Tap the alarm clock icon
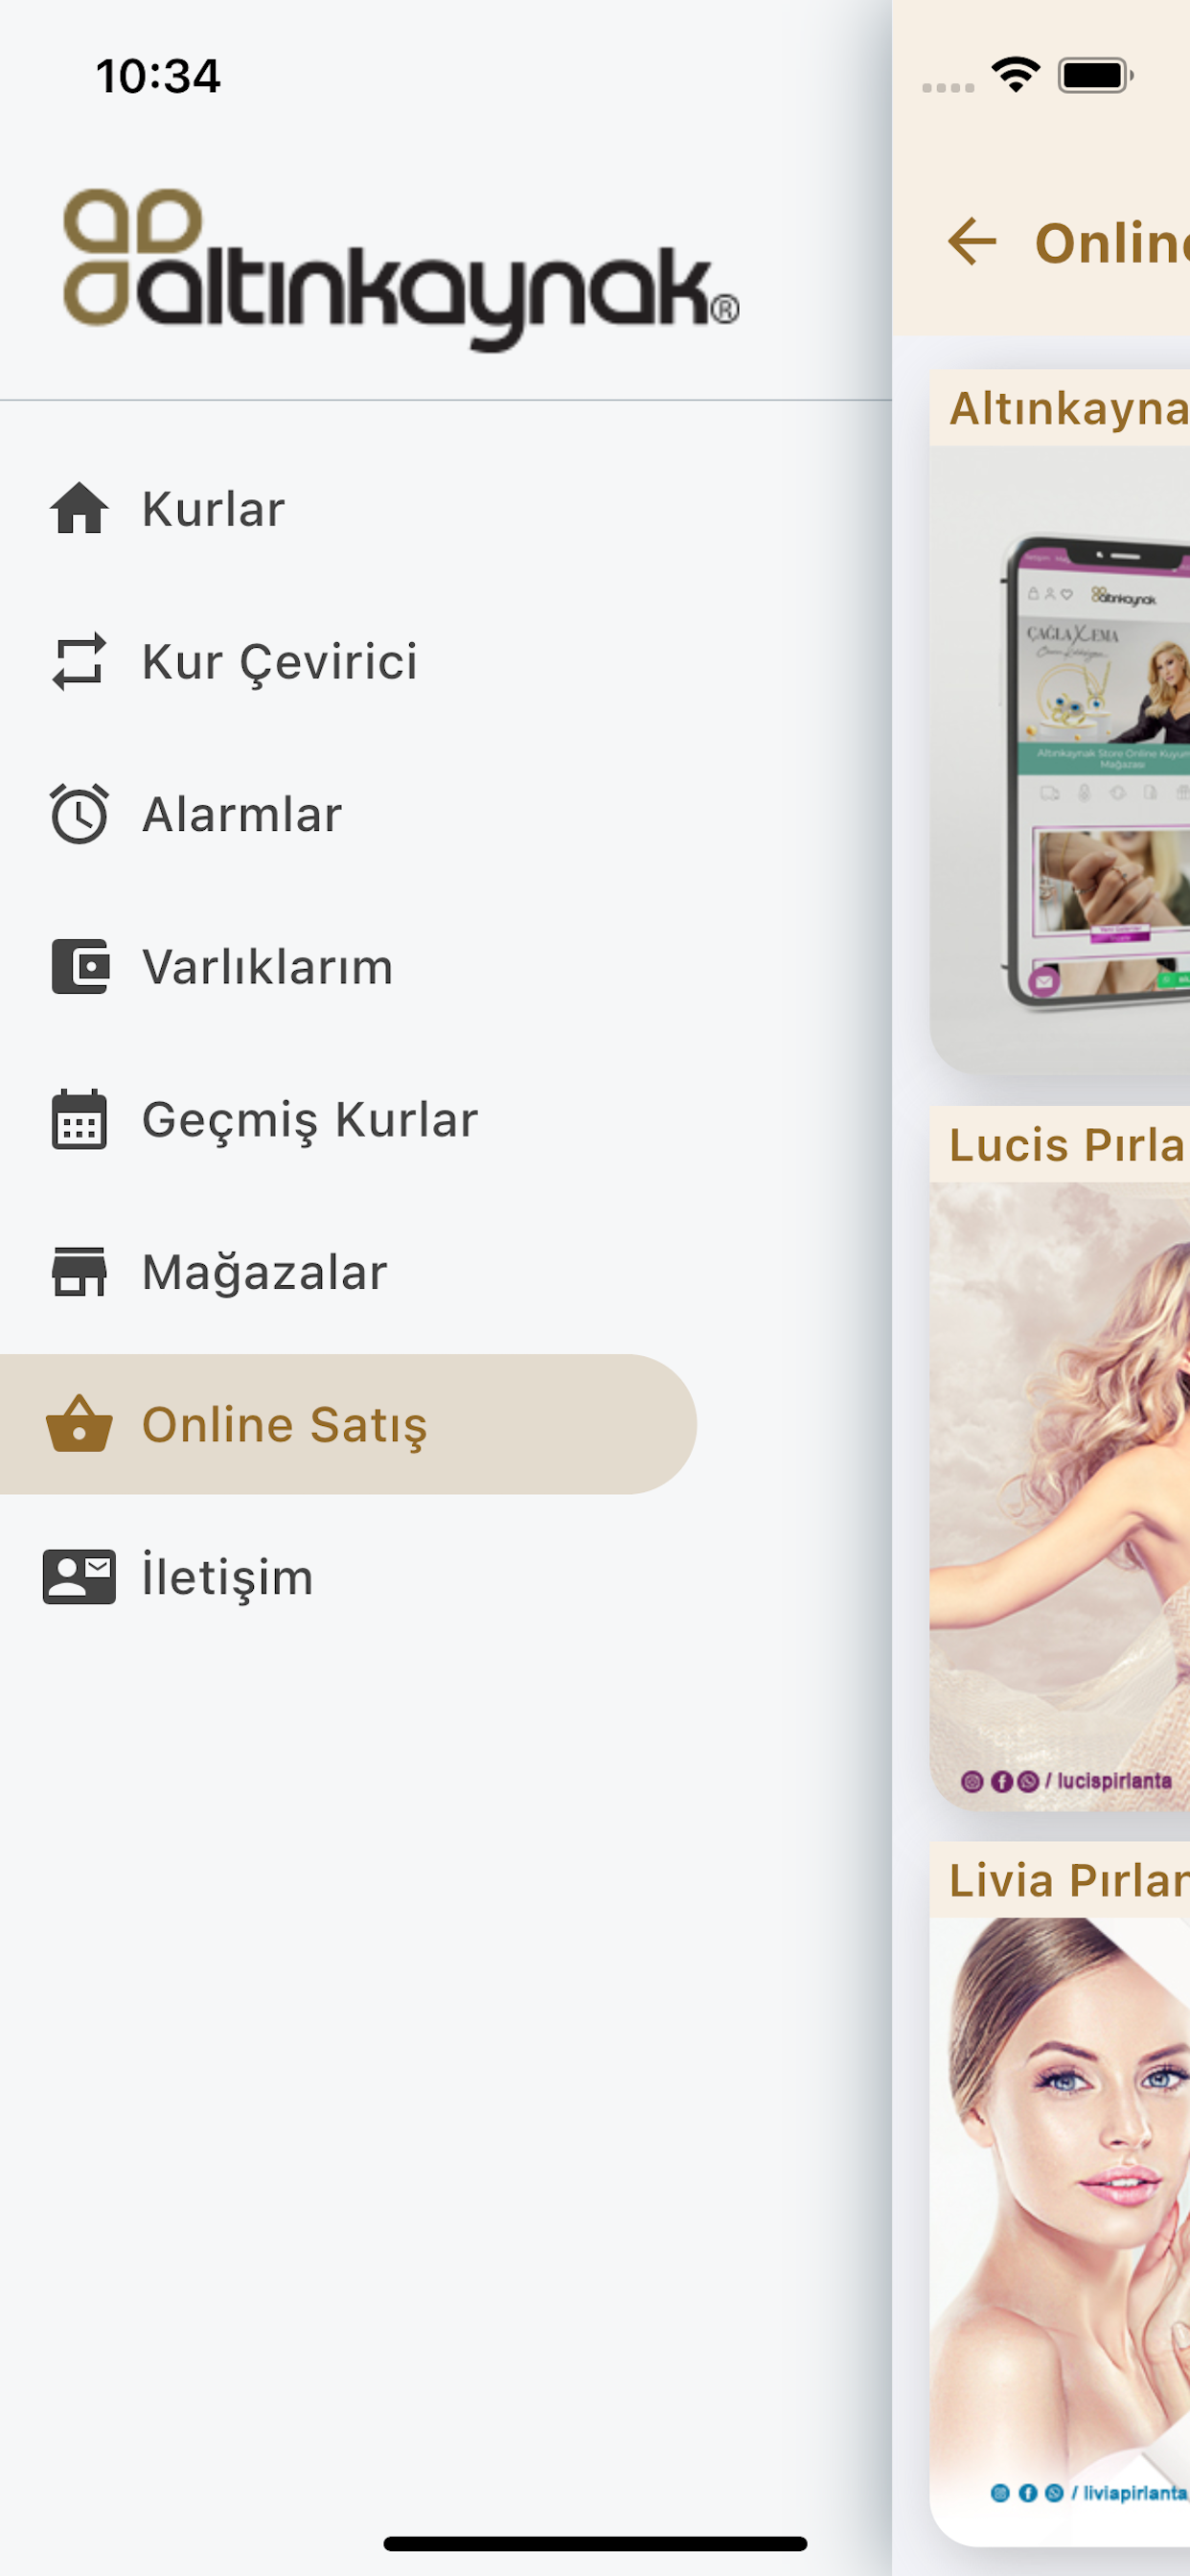1190x2576 pixels. pos(79,814)
